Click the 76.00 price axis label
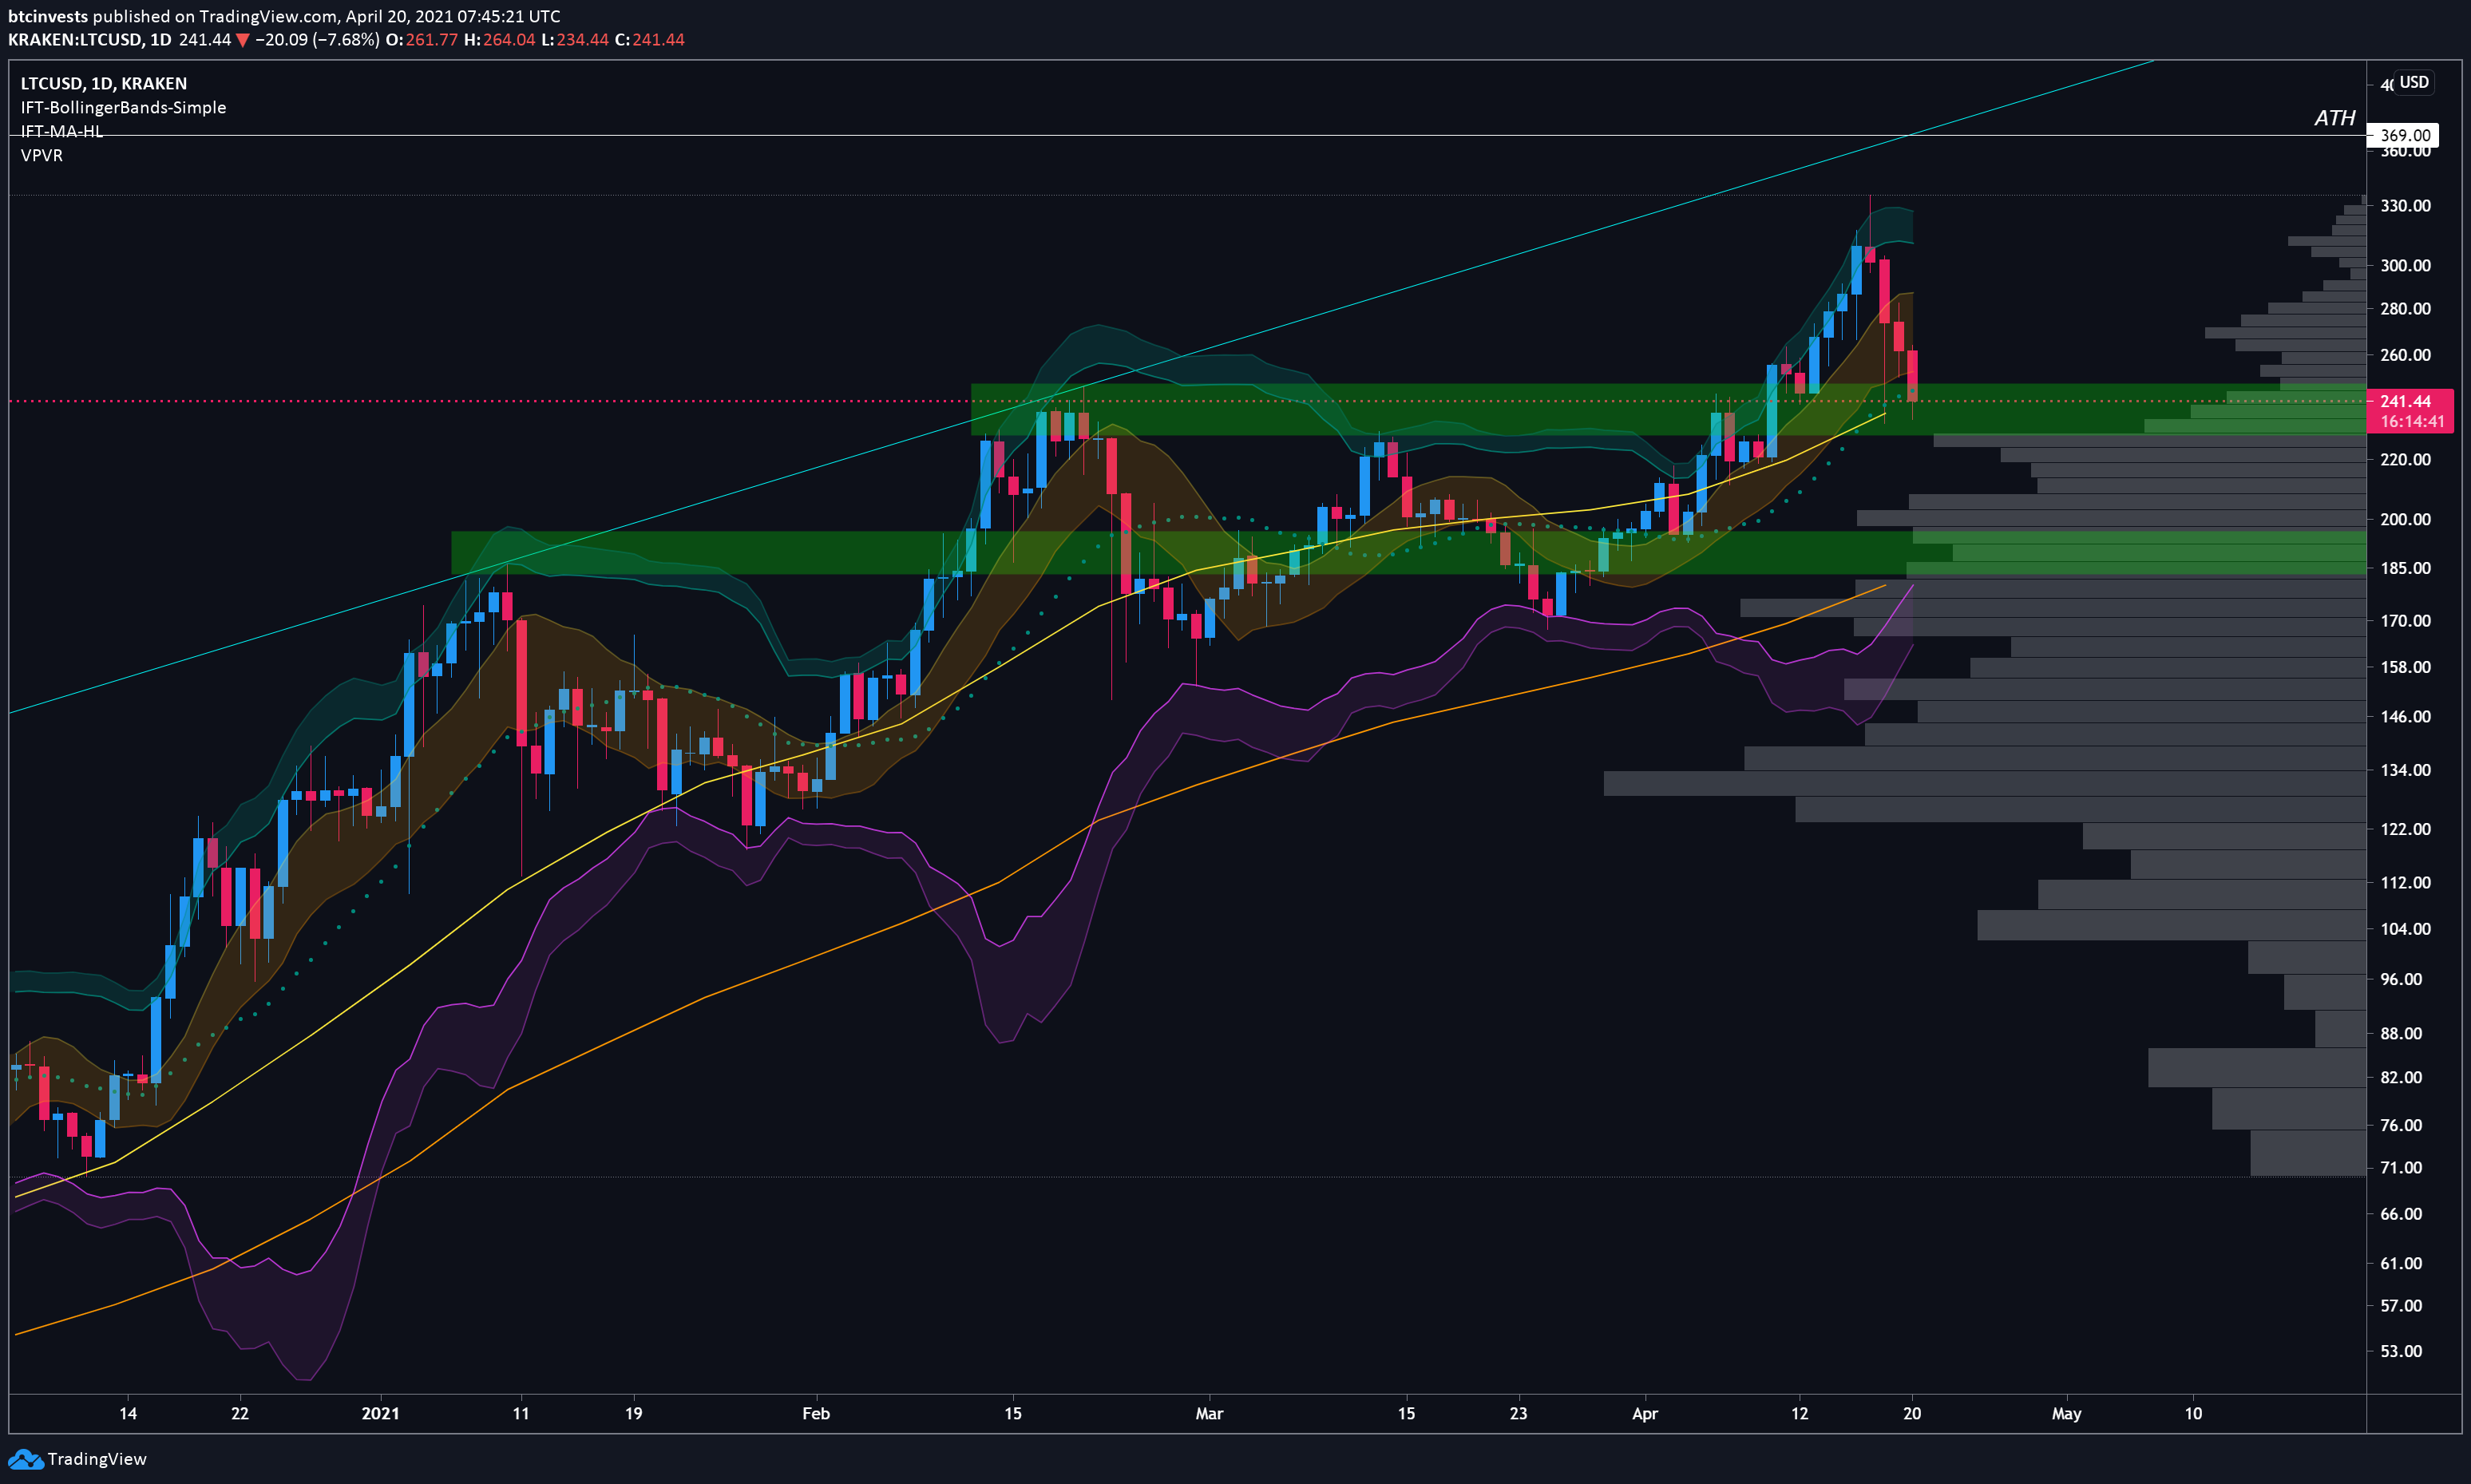The image size is (2471, 1484). coord(2401,1125)
